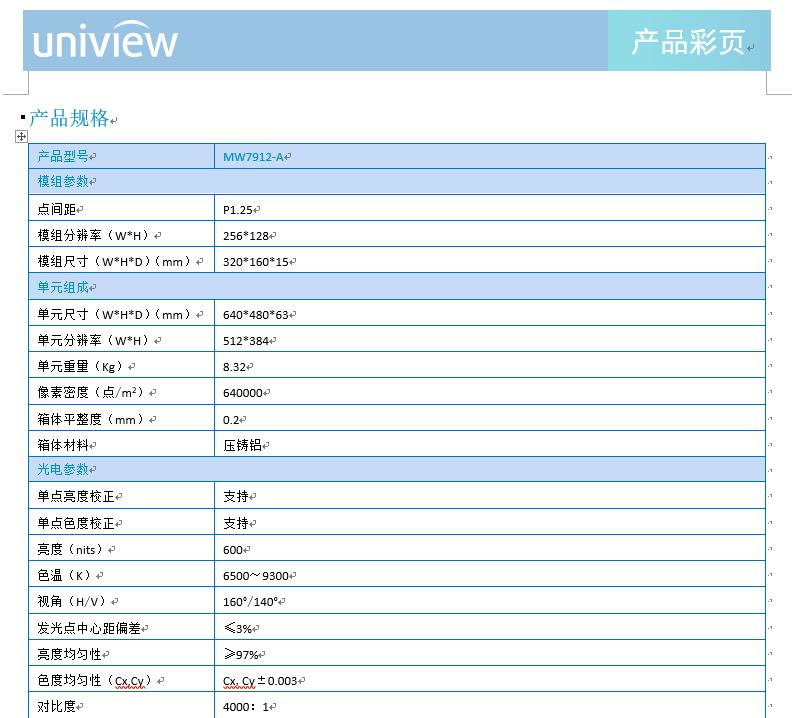The image size is (795, 718).
Task: Click the 6500～9300 color temperature value
Action: click(258, 575)
